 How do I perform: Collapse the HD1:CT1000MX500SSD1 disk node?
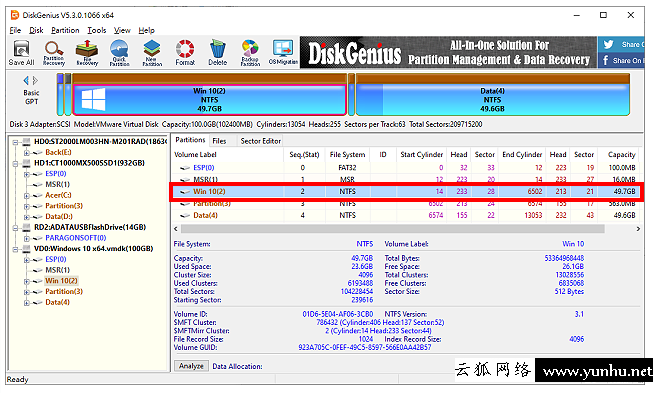click(x=15, y=163)
